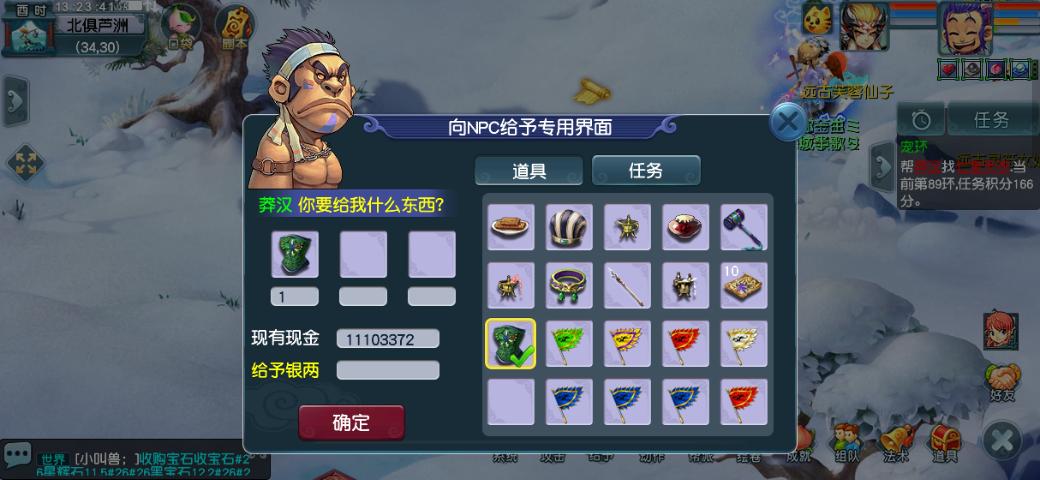Screen dimensions: 1040x480
Task: Select the striped turban hat item
Action: click(x=569, y=227)
